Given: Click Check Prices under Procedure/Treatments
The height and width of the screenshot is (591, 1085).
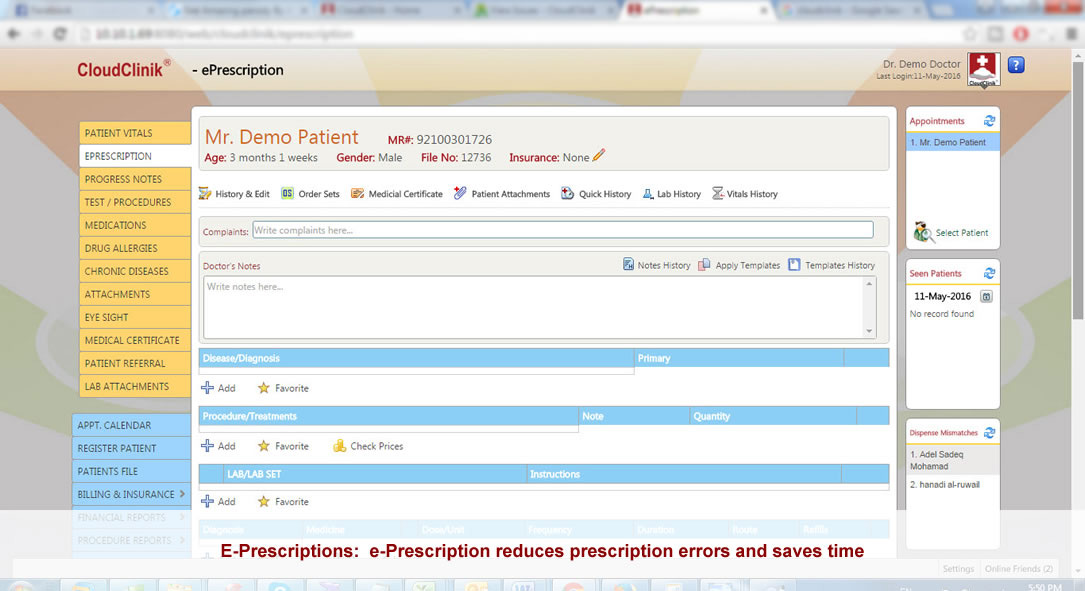Looking at the screenshot, I should [x=368, y=446].
